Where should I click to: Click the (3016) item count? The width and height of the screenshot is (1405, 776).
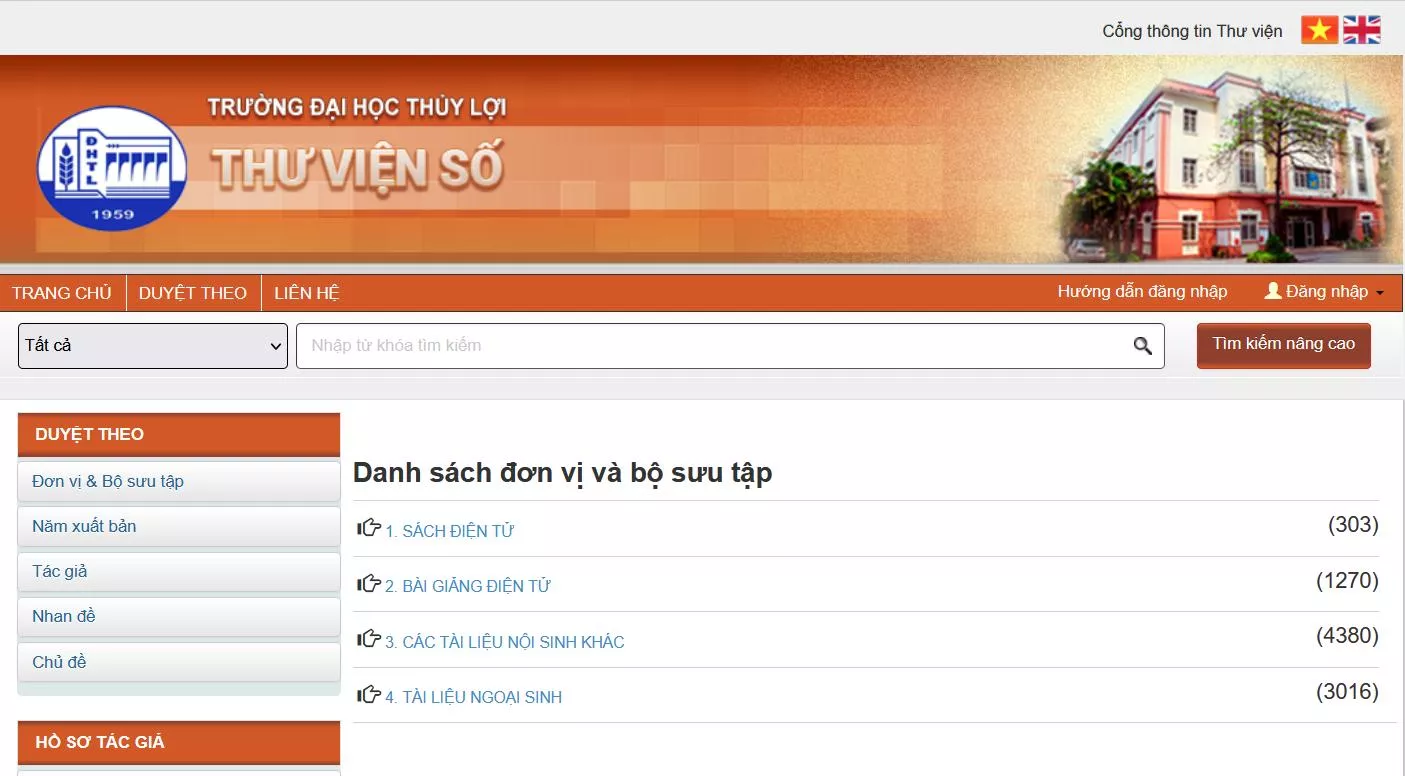(1347, 691)
